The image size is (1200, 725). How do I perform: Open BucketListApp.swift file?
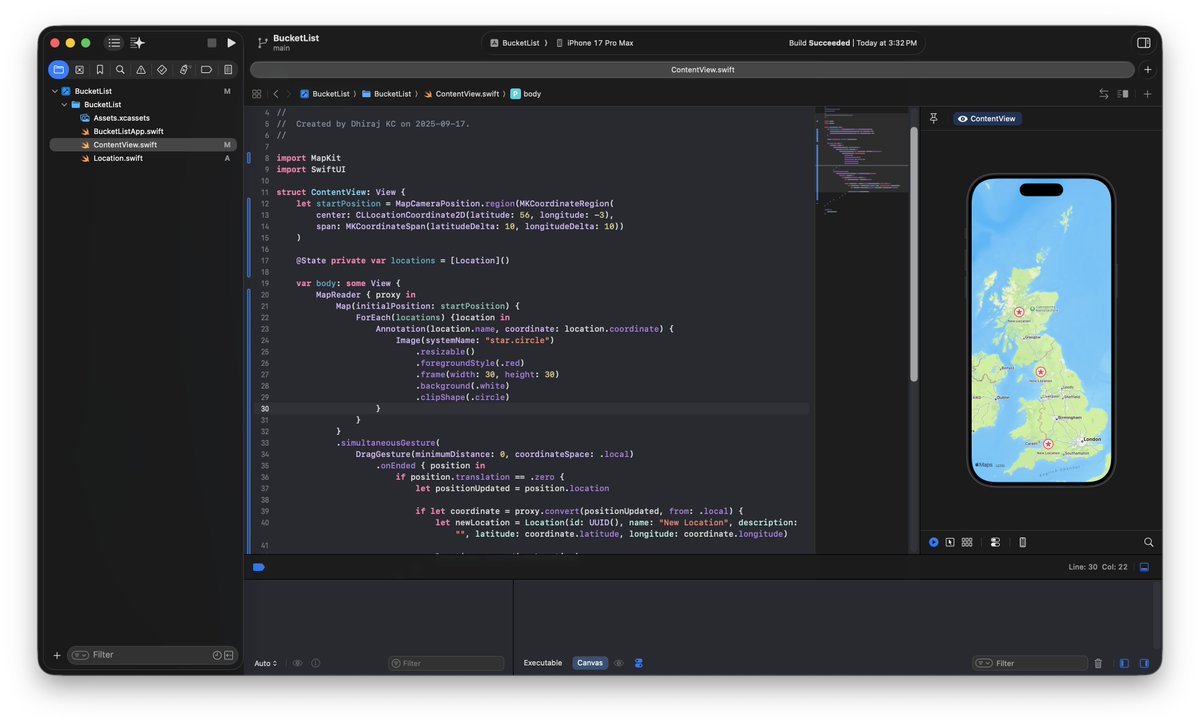128,131
